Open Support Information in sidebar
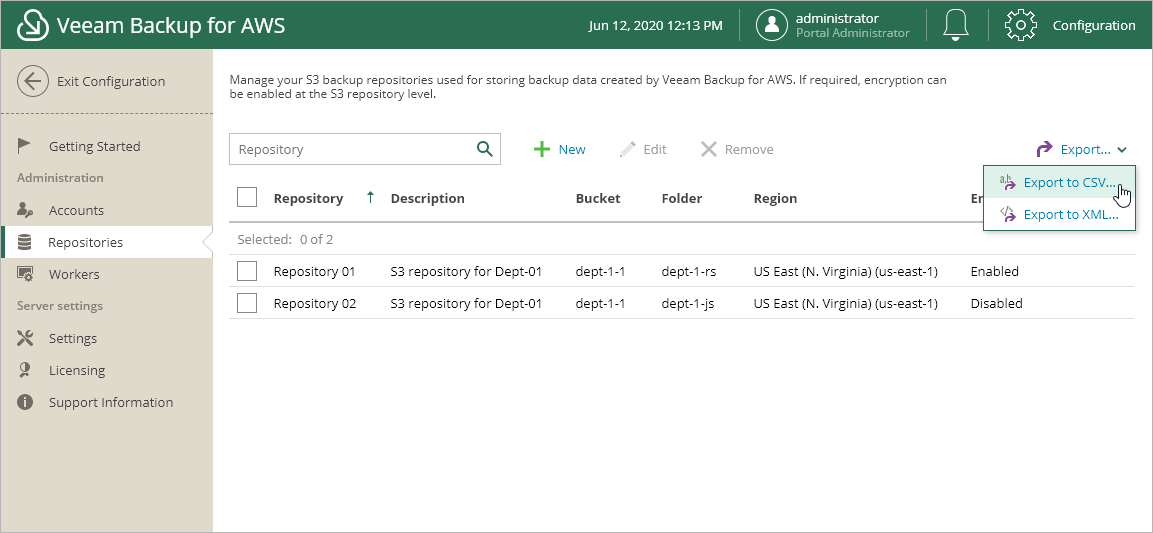Image resolution: width=1153 pixels, height=533 pixels. pyautogui.click(x=111, y=402)
